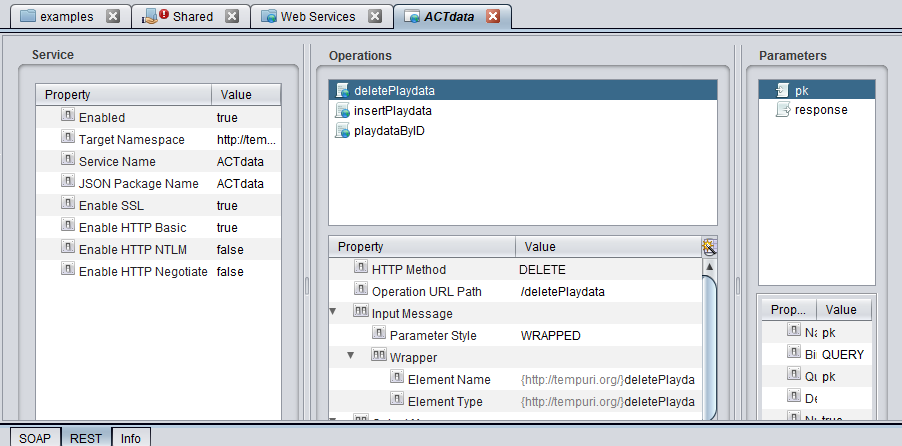The width and height of the screenshot is (902, 446).
Task: Click the HTTP Method property icon
Action: [x=361, y=269]
